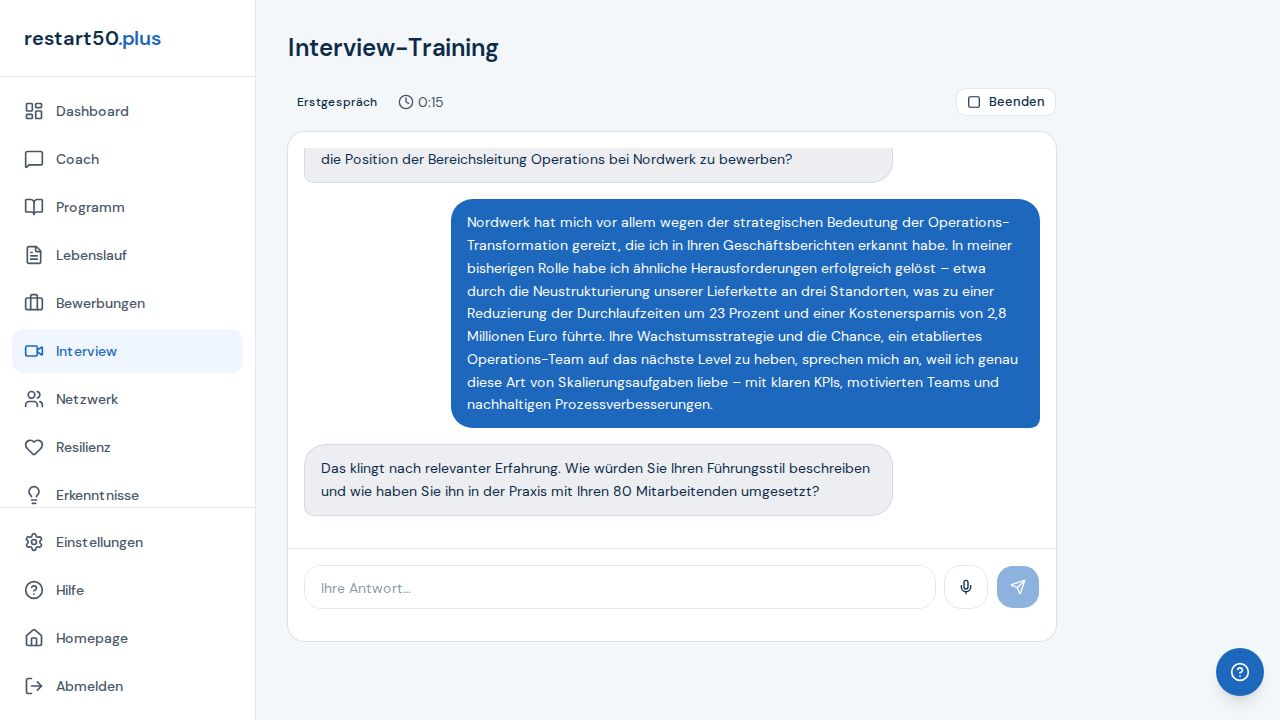Click the Programm open-book icon
1280x720 pixels.
(x=34, y=207)
